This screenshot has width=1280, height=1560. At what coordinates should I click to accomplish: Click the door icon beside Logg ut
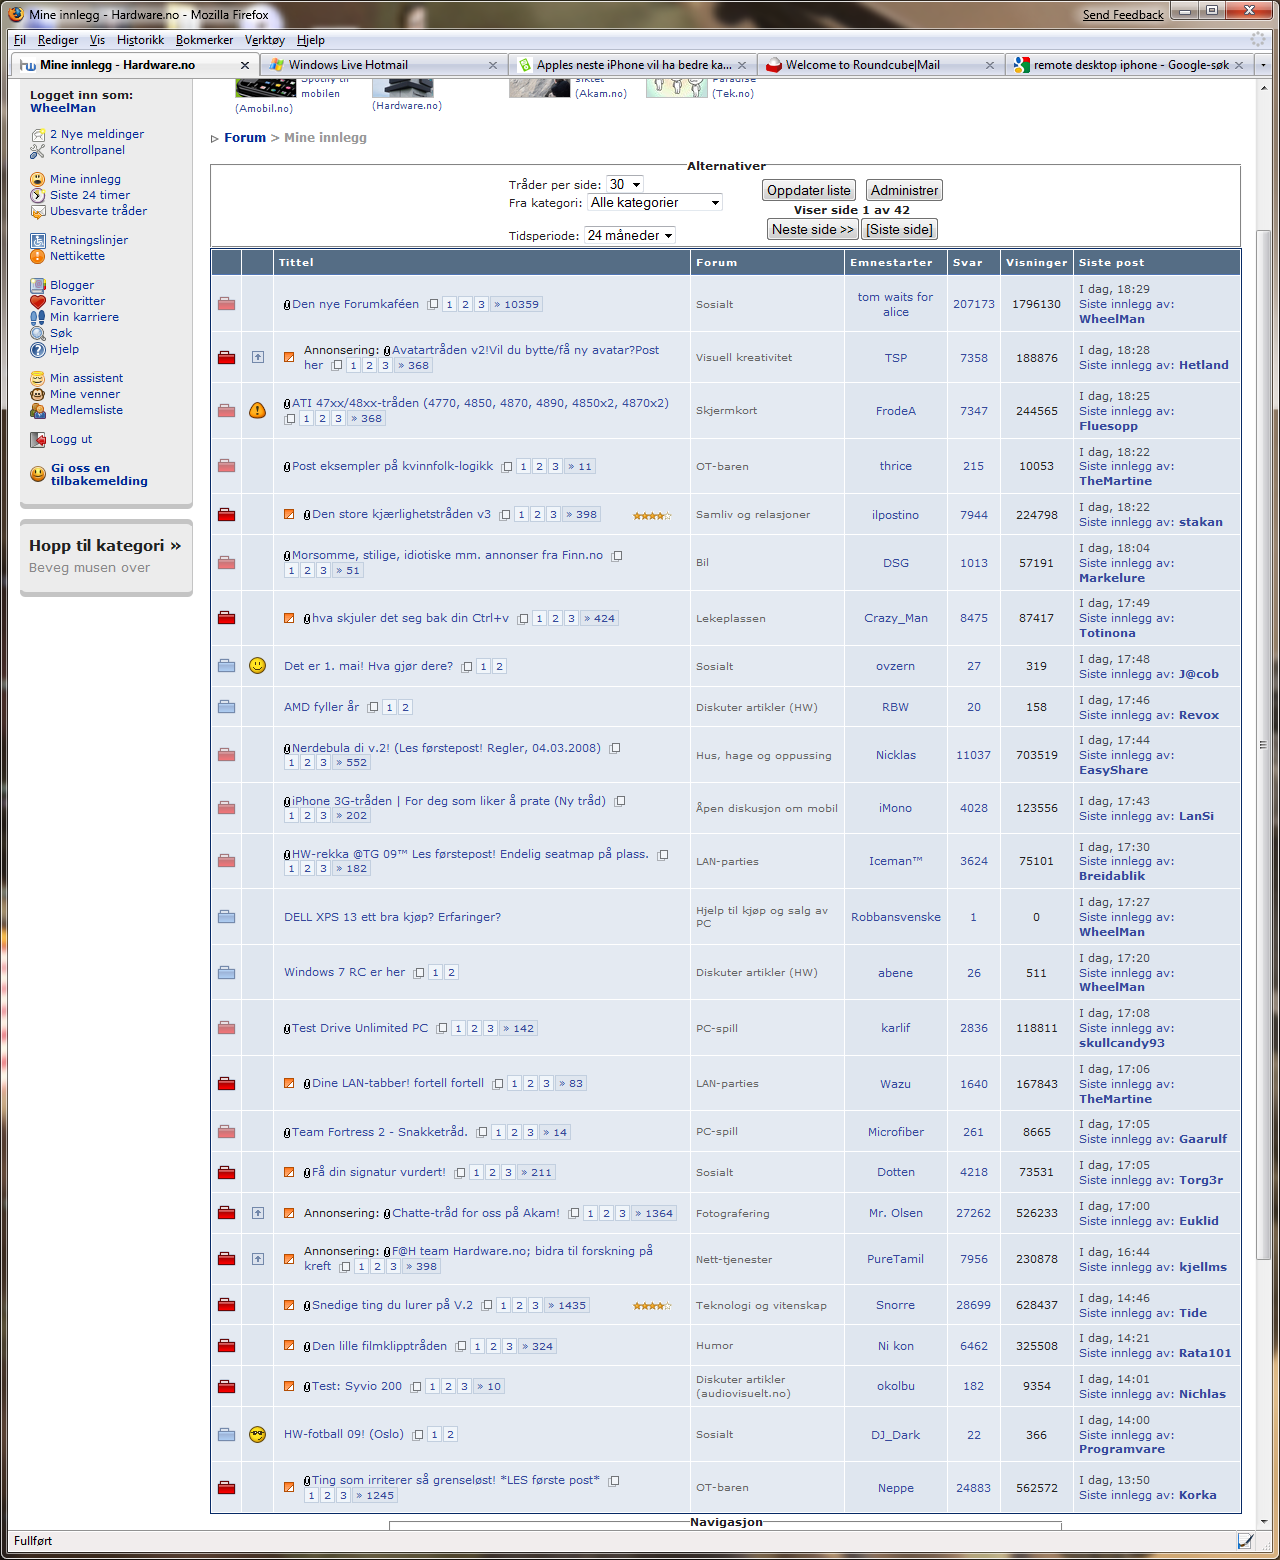(38, 440)
